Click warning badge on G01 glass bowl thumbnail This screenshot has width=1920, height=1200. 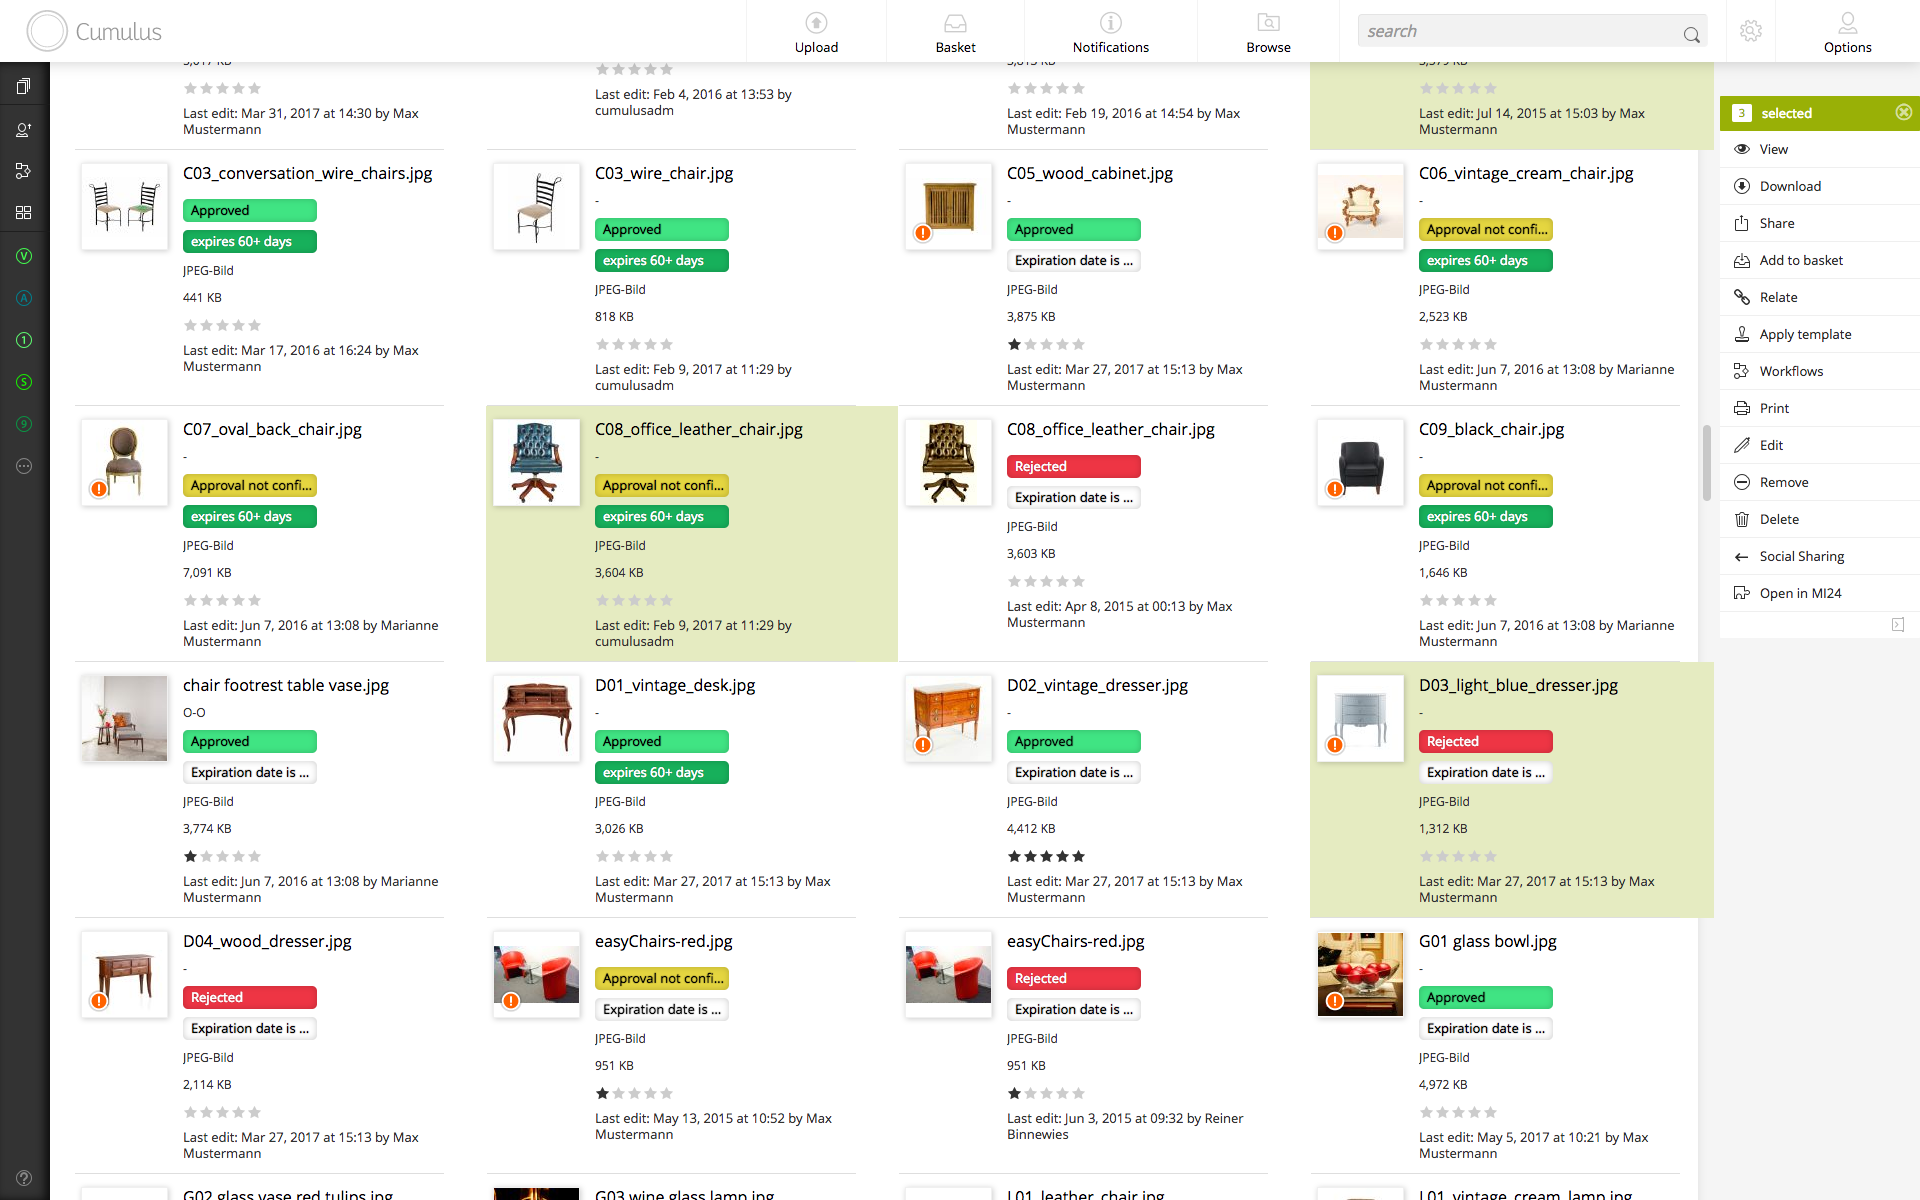click(1335, 1001)
